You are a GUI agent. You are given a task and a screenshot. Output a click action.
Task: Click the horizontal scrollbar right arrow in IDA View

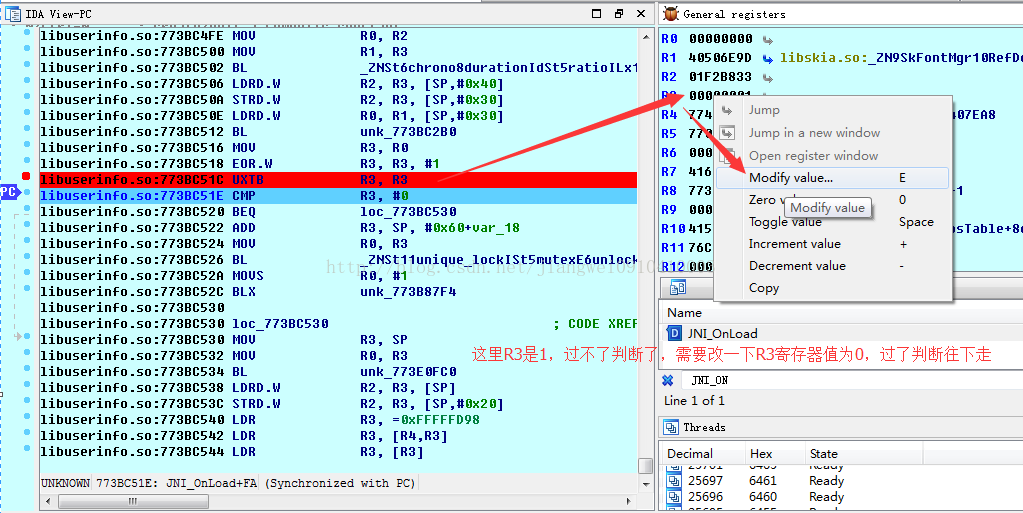tap(628, 501)
